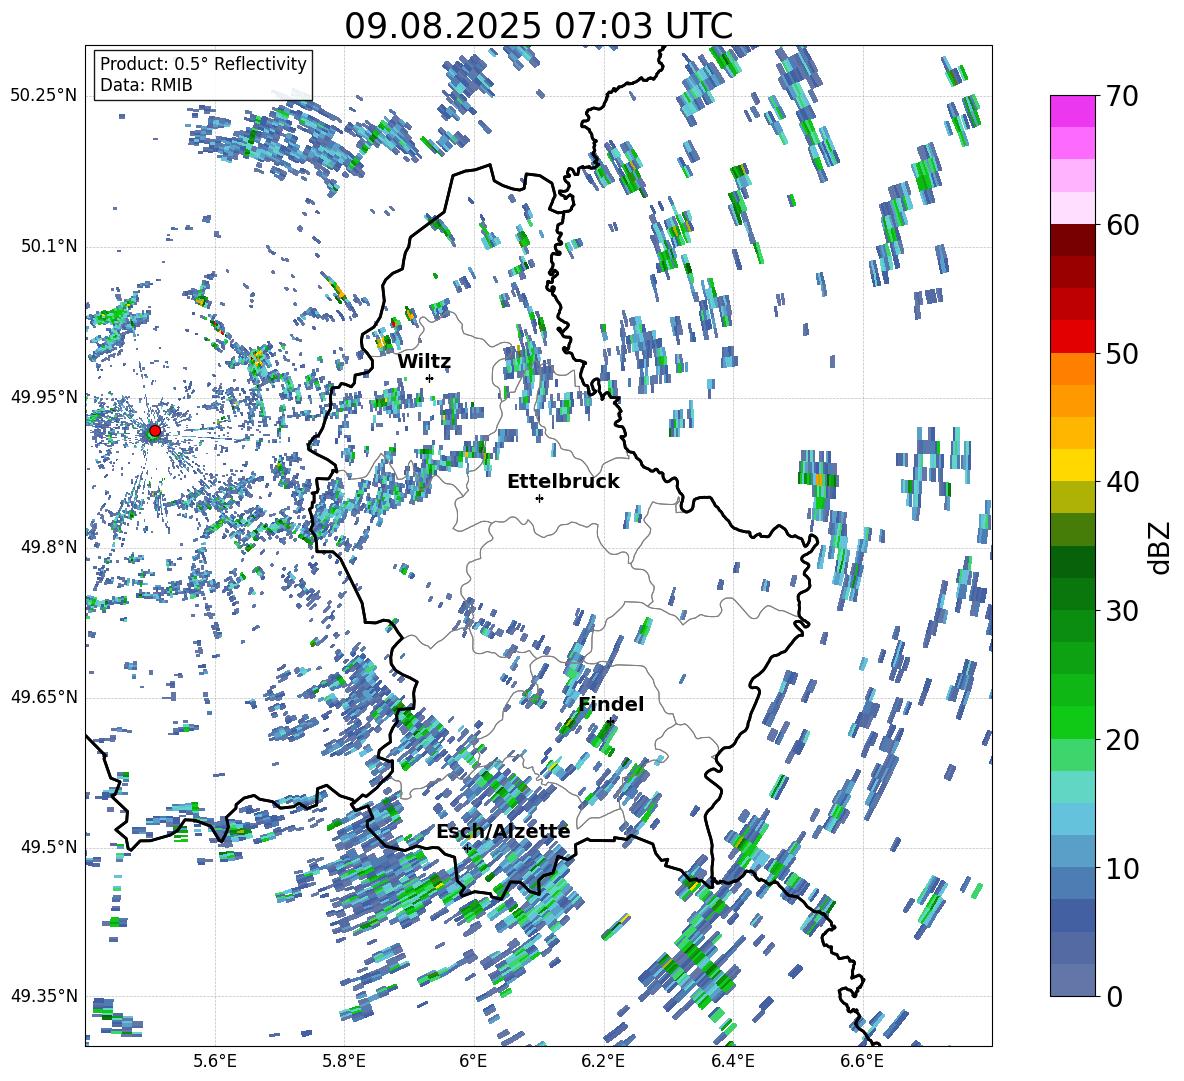Click the red radar site marker

155,431
